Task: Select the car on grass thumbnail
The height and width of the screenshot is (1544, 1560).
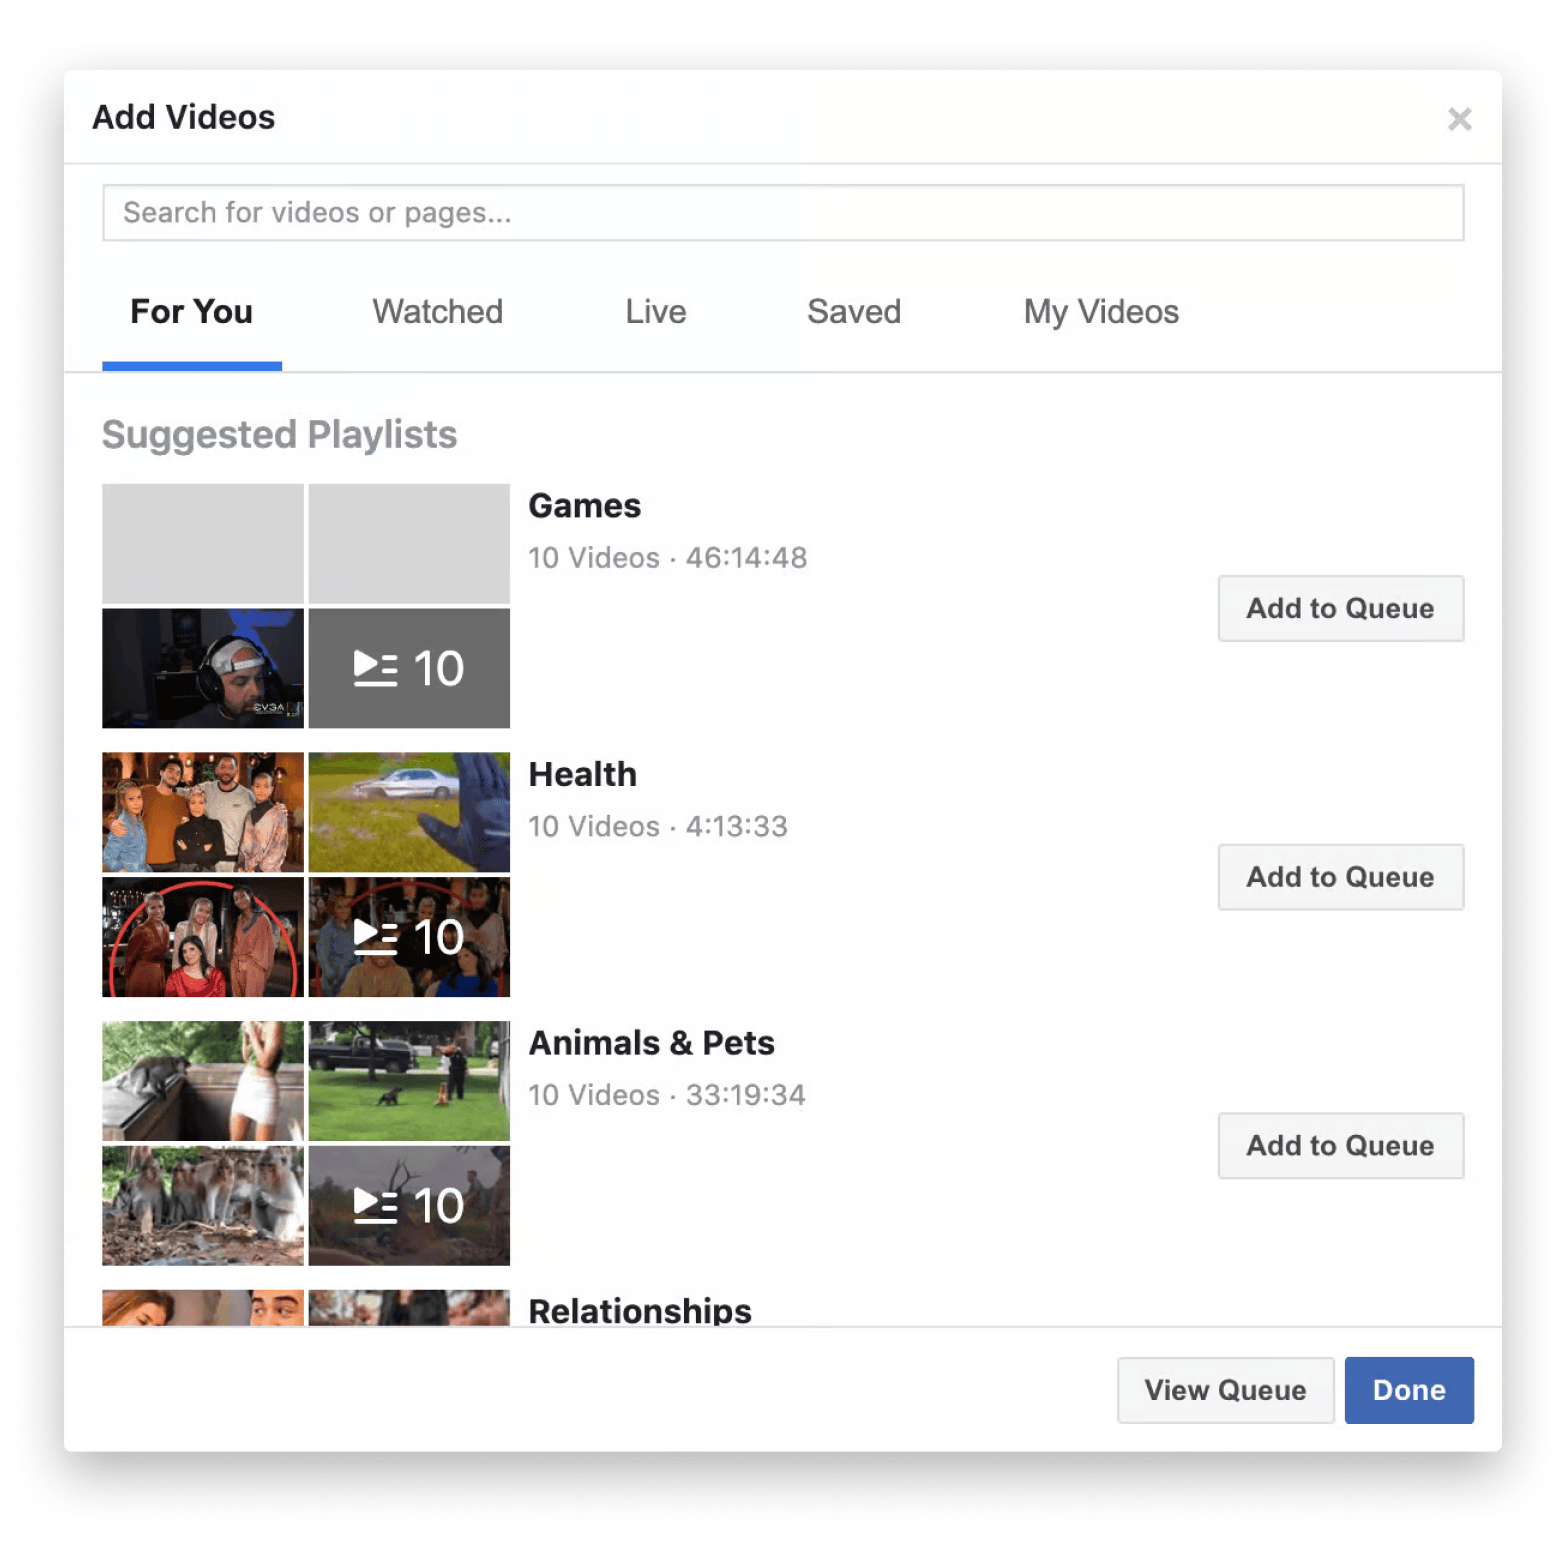Action: point(409,812)
